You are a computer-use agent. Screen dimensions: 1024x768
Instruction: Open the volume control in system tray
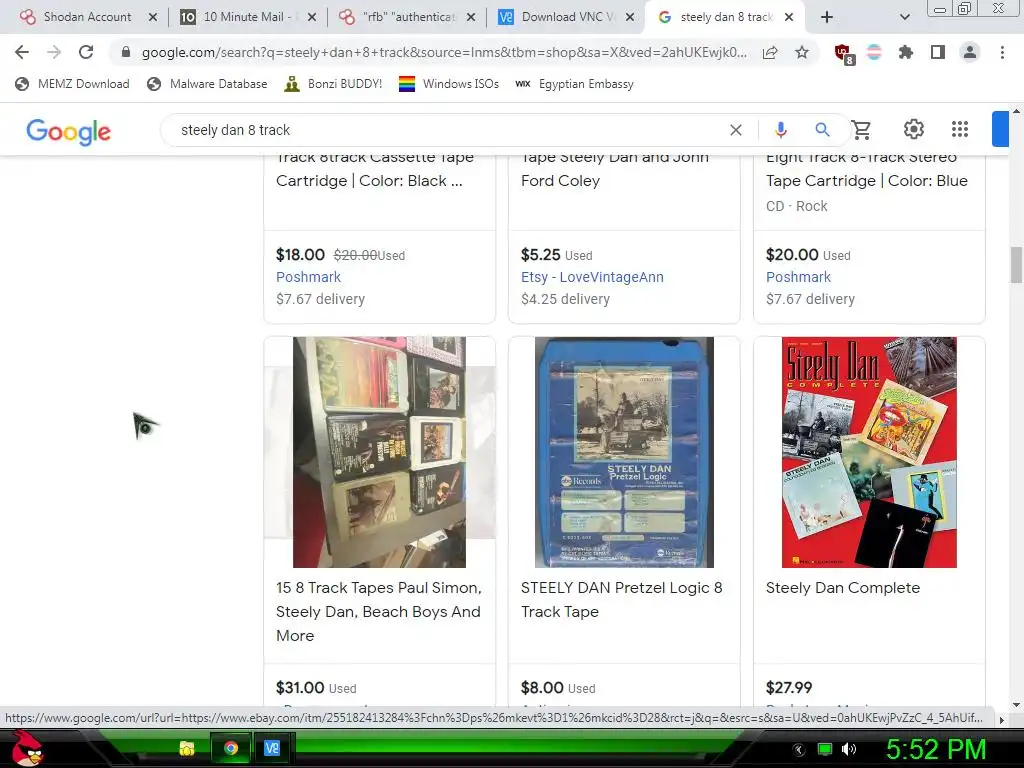[x=849, y=749]
